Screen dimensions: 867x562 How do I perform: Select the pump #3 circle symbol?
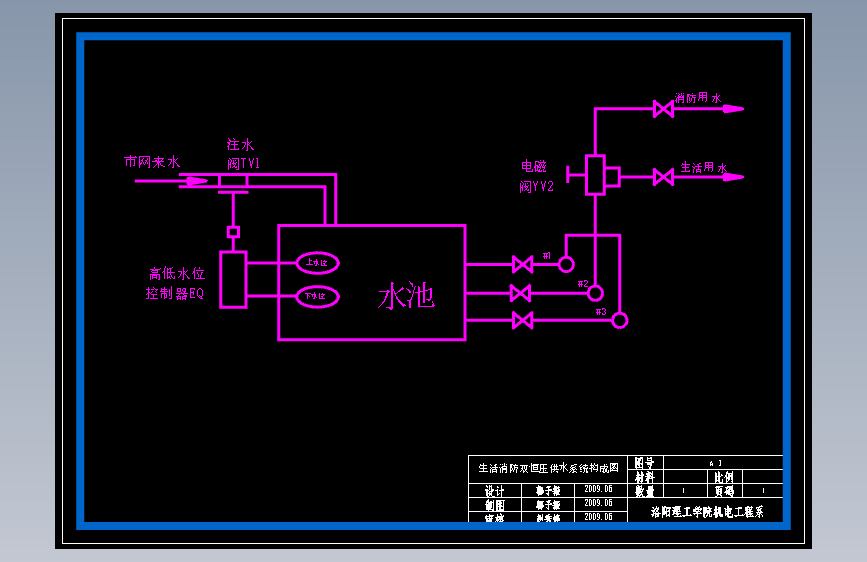point(620,320)
